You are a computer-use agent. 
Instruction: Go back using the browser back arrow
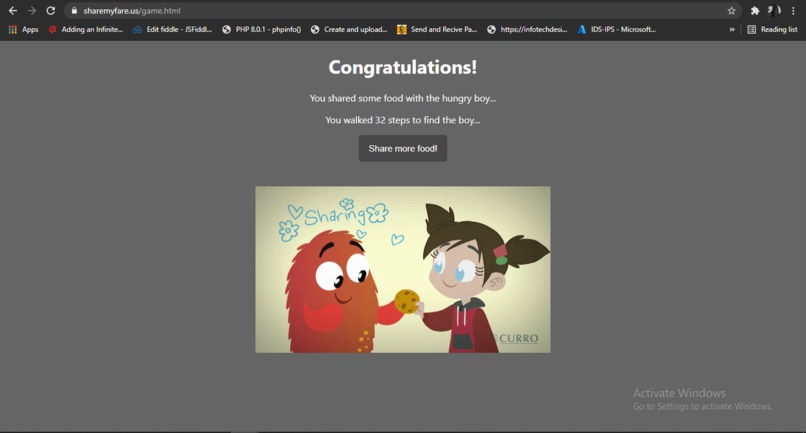point(13,11)
